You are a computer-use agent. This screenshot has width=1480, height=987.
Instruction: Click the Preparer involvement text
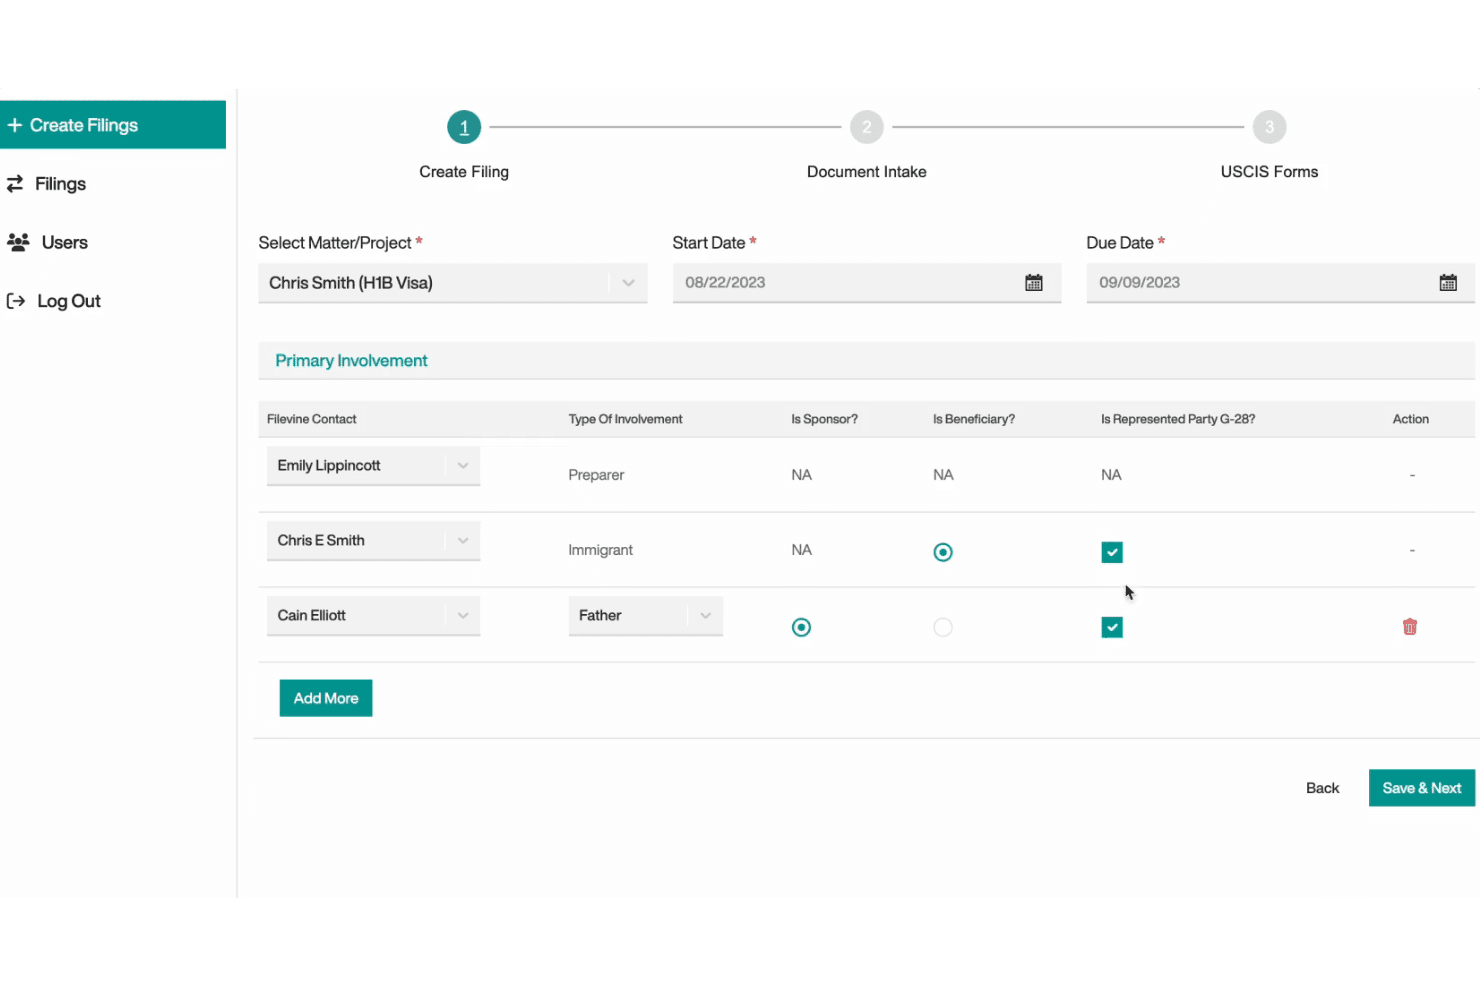[x=596, y=475]
